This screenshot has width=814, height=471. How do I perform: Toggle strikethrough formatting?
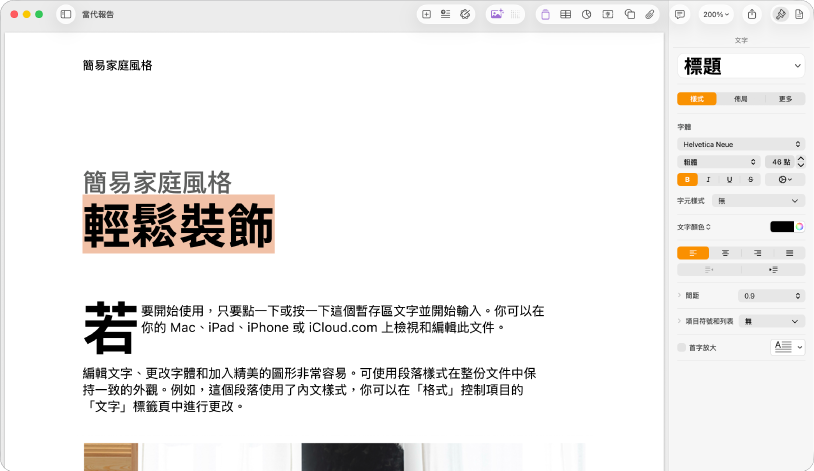[751, 180]
